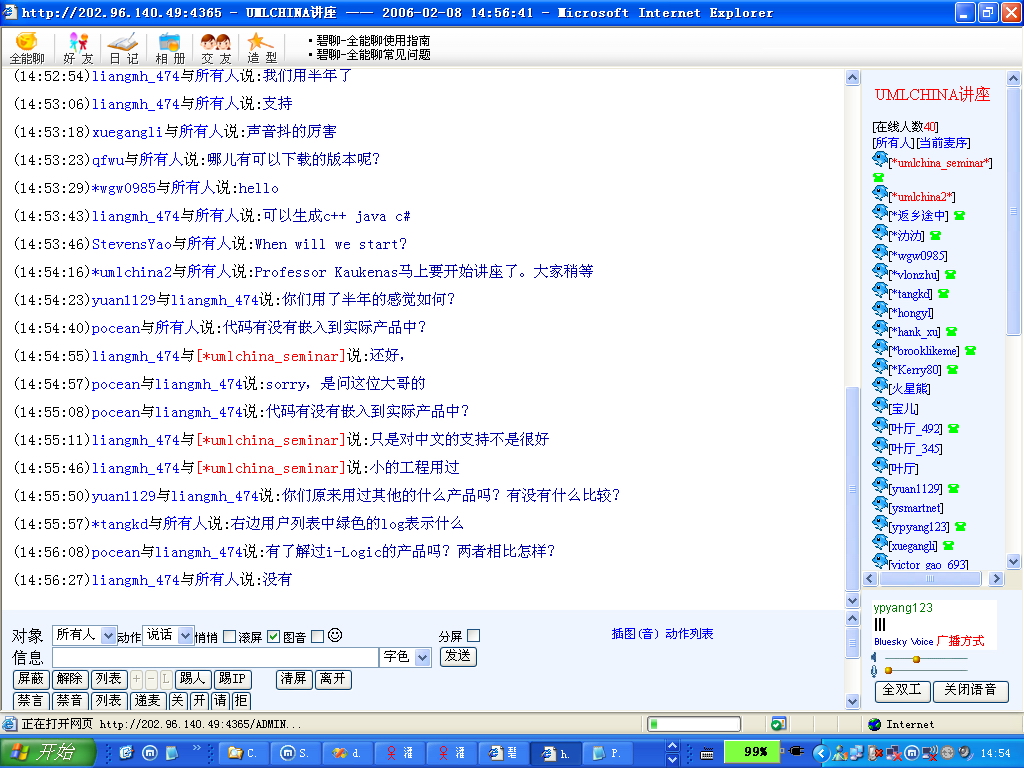Open the 字色 font color dropdown

point(405,657)
